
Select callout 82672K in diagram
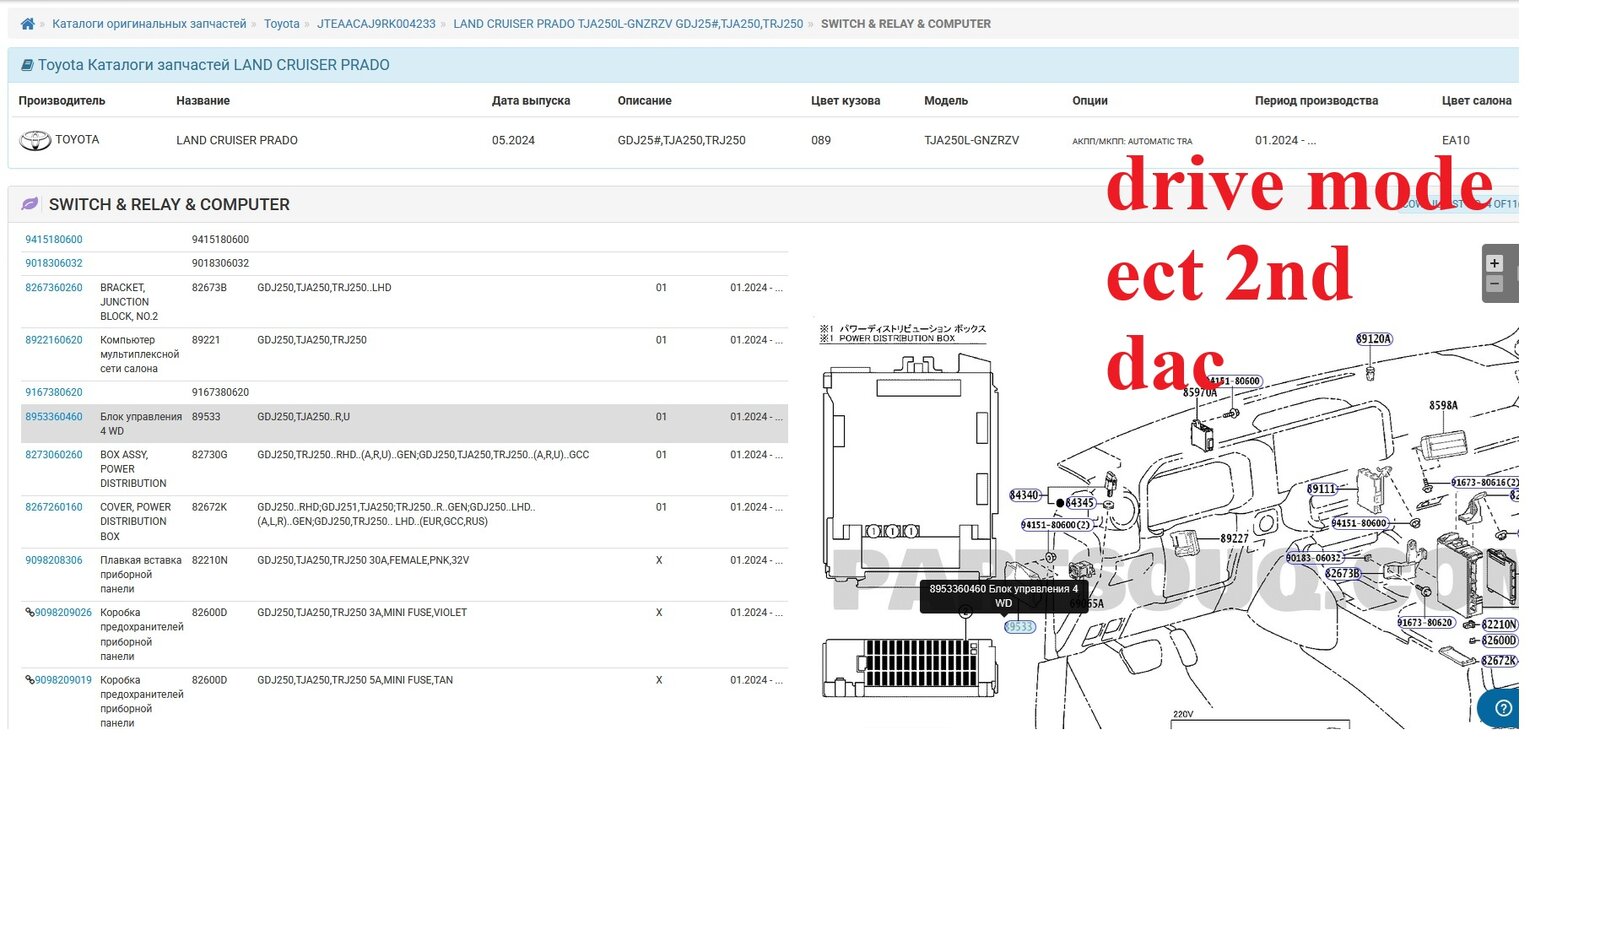tap(1499, 661)
